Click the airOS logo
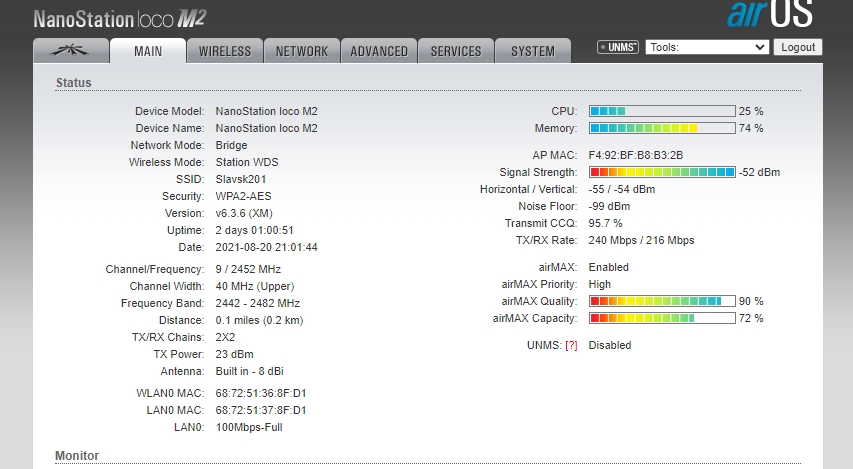Screen dimensions: 853x469 point(770,14)
